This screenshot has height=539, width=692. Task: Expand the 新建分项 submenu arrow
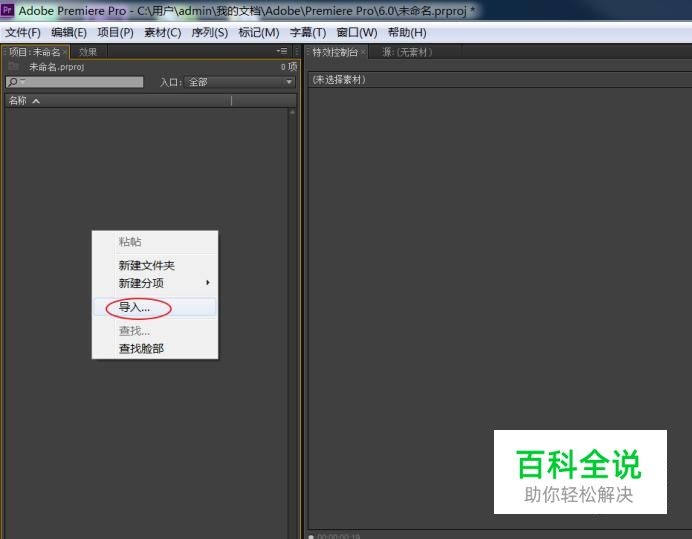pyautogui.click(x=207, y=283)
